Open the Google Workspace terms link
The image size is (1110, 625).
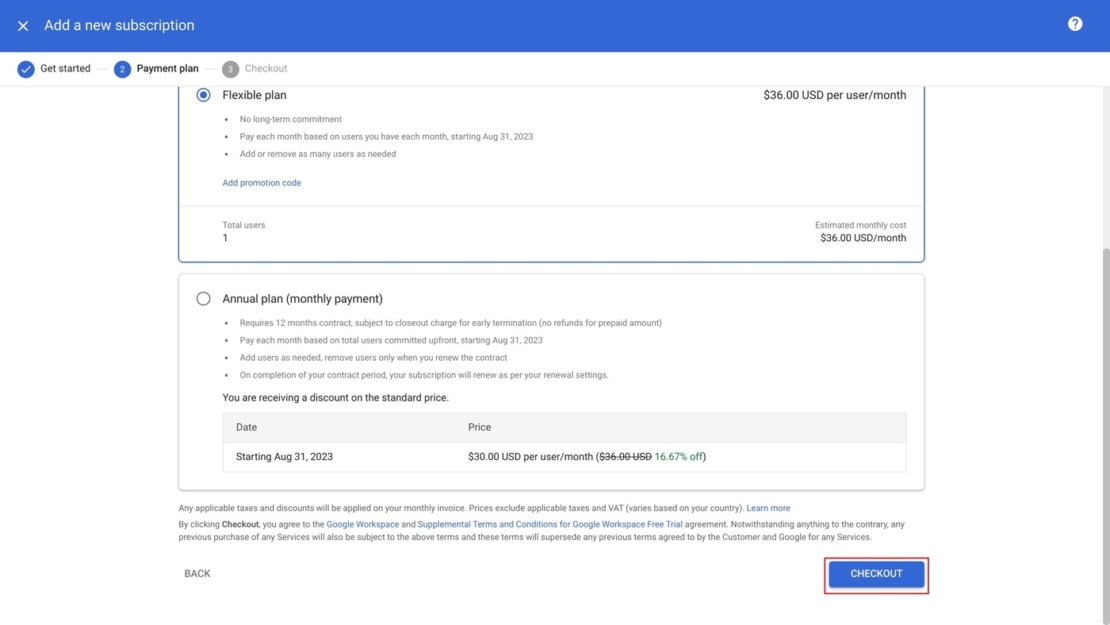[361, 523]
